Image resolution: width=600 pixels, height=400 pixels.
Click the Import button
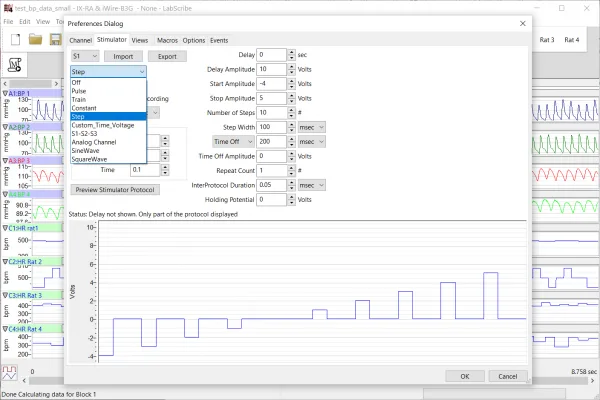123,56
